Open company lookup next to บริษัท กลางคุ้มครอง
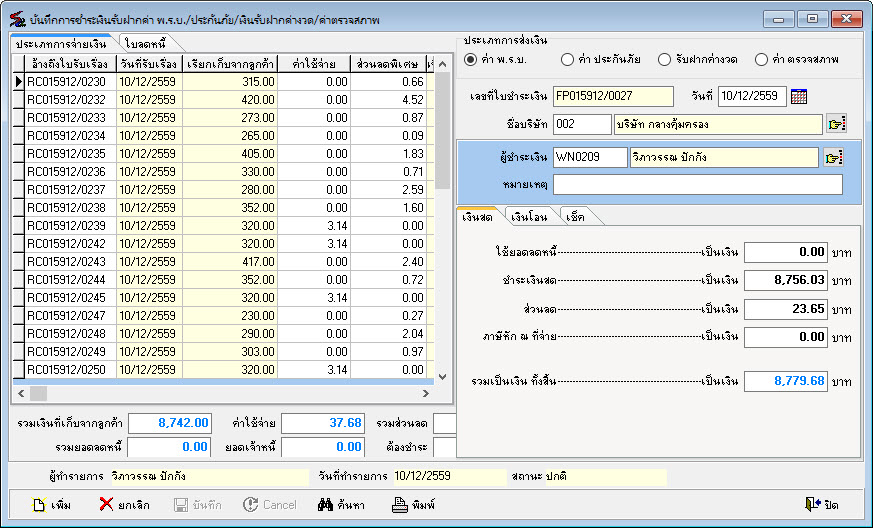 [836, 124]
